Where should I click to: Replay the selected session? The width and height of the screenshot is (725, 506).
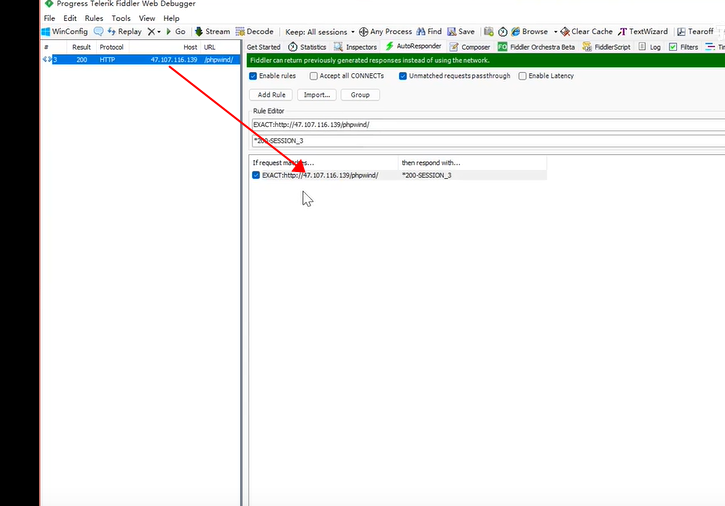click(x=124, y=31)
